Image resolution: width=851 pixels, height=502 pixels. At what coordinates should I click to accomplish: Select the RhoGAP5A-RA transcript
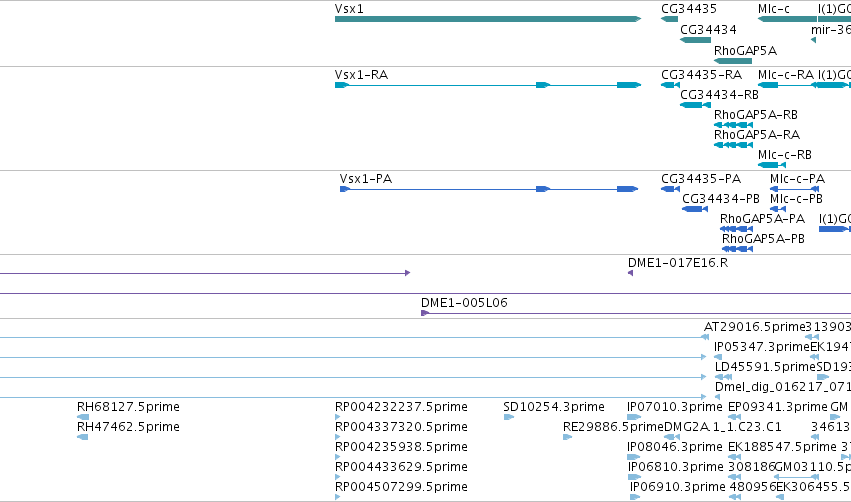point(733,145)
